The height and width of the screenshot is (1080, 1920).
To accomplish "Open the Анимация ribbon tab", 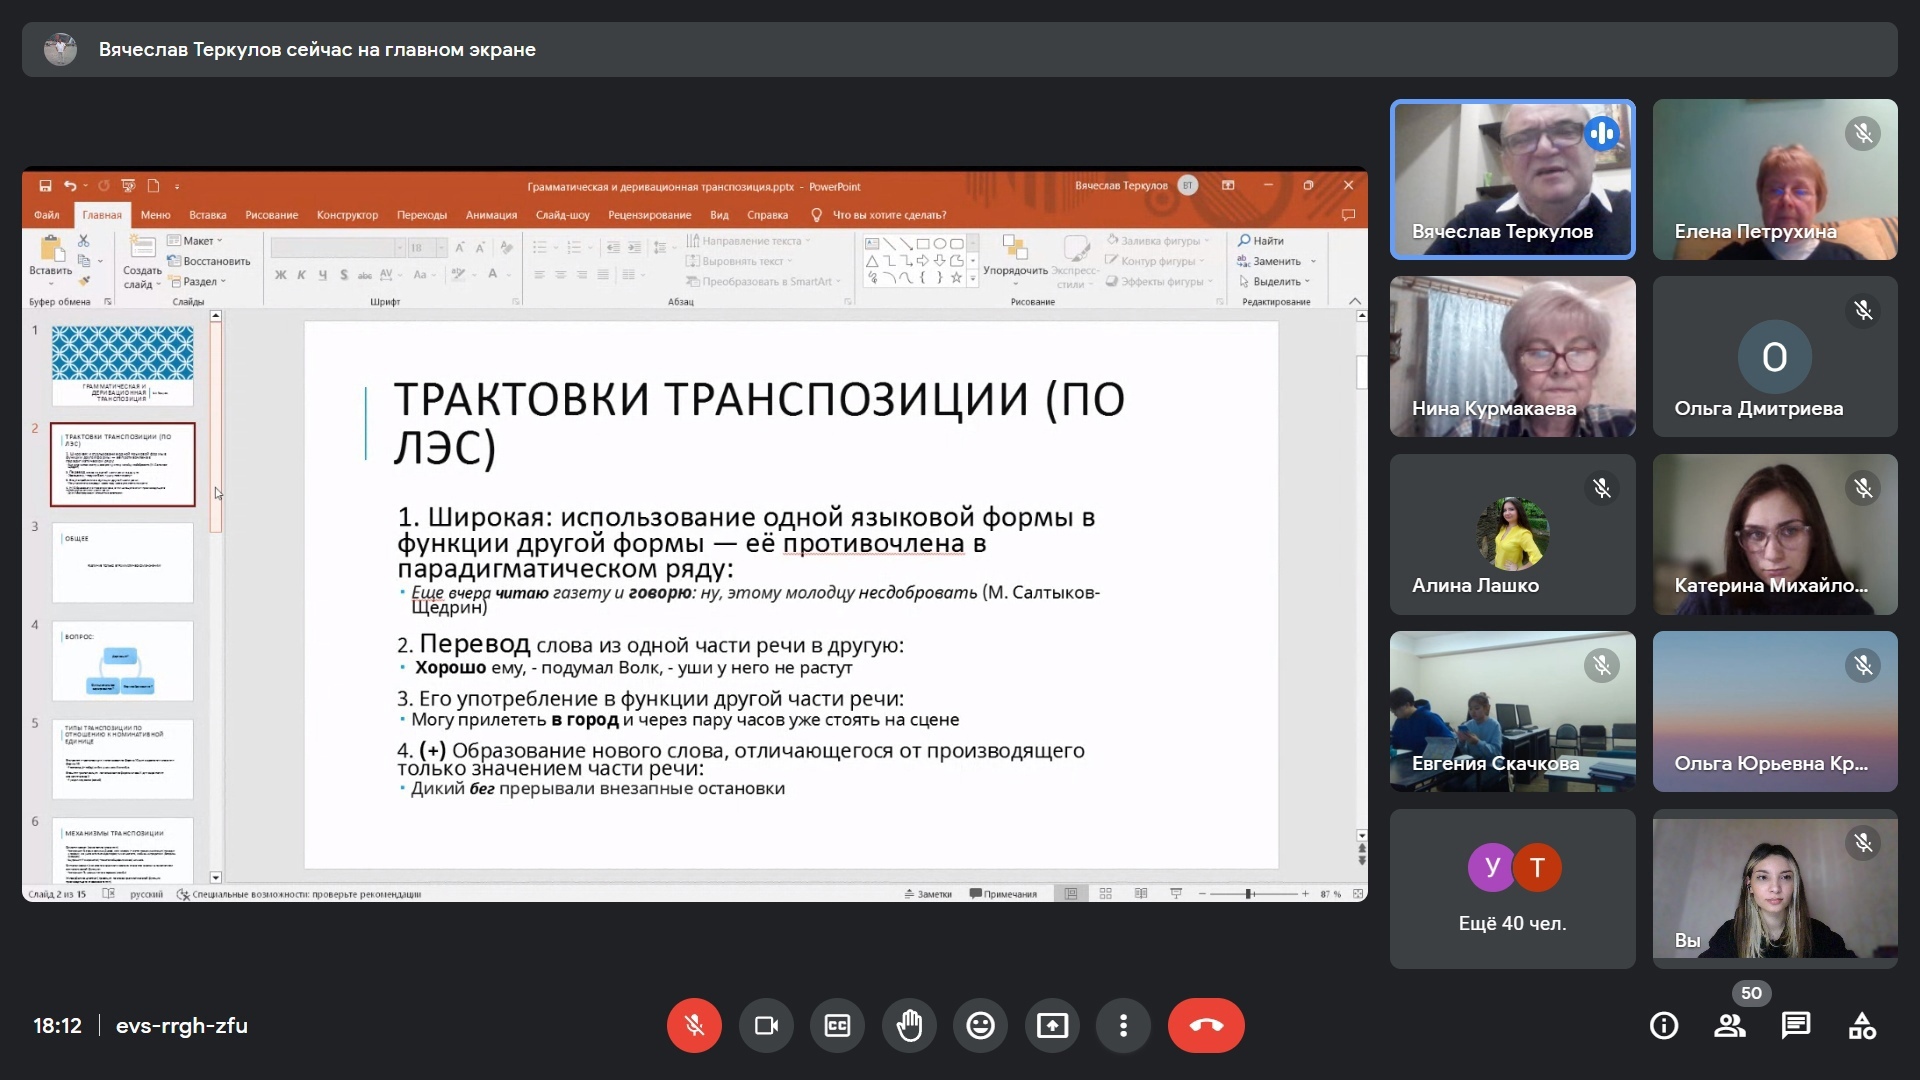I will (x=491, y=215).
